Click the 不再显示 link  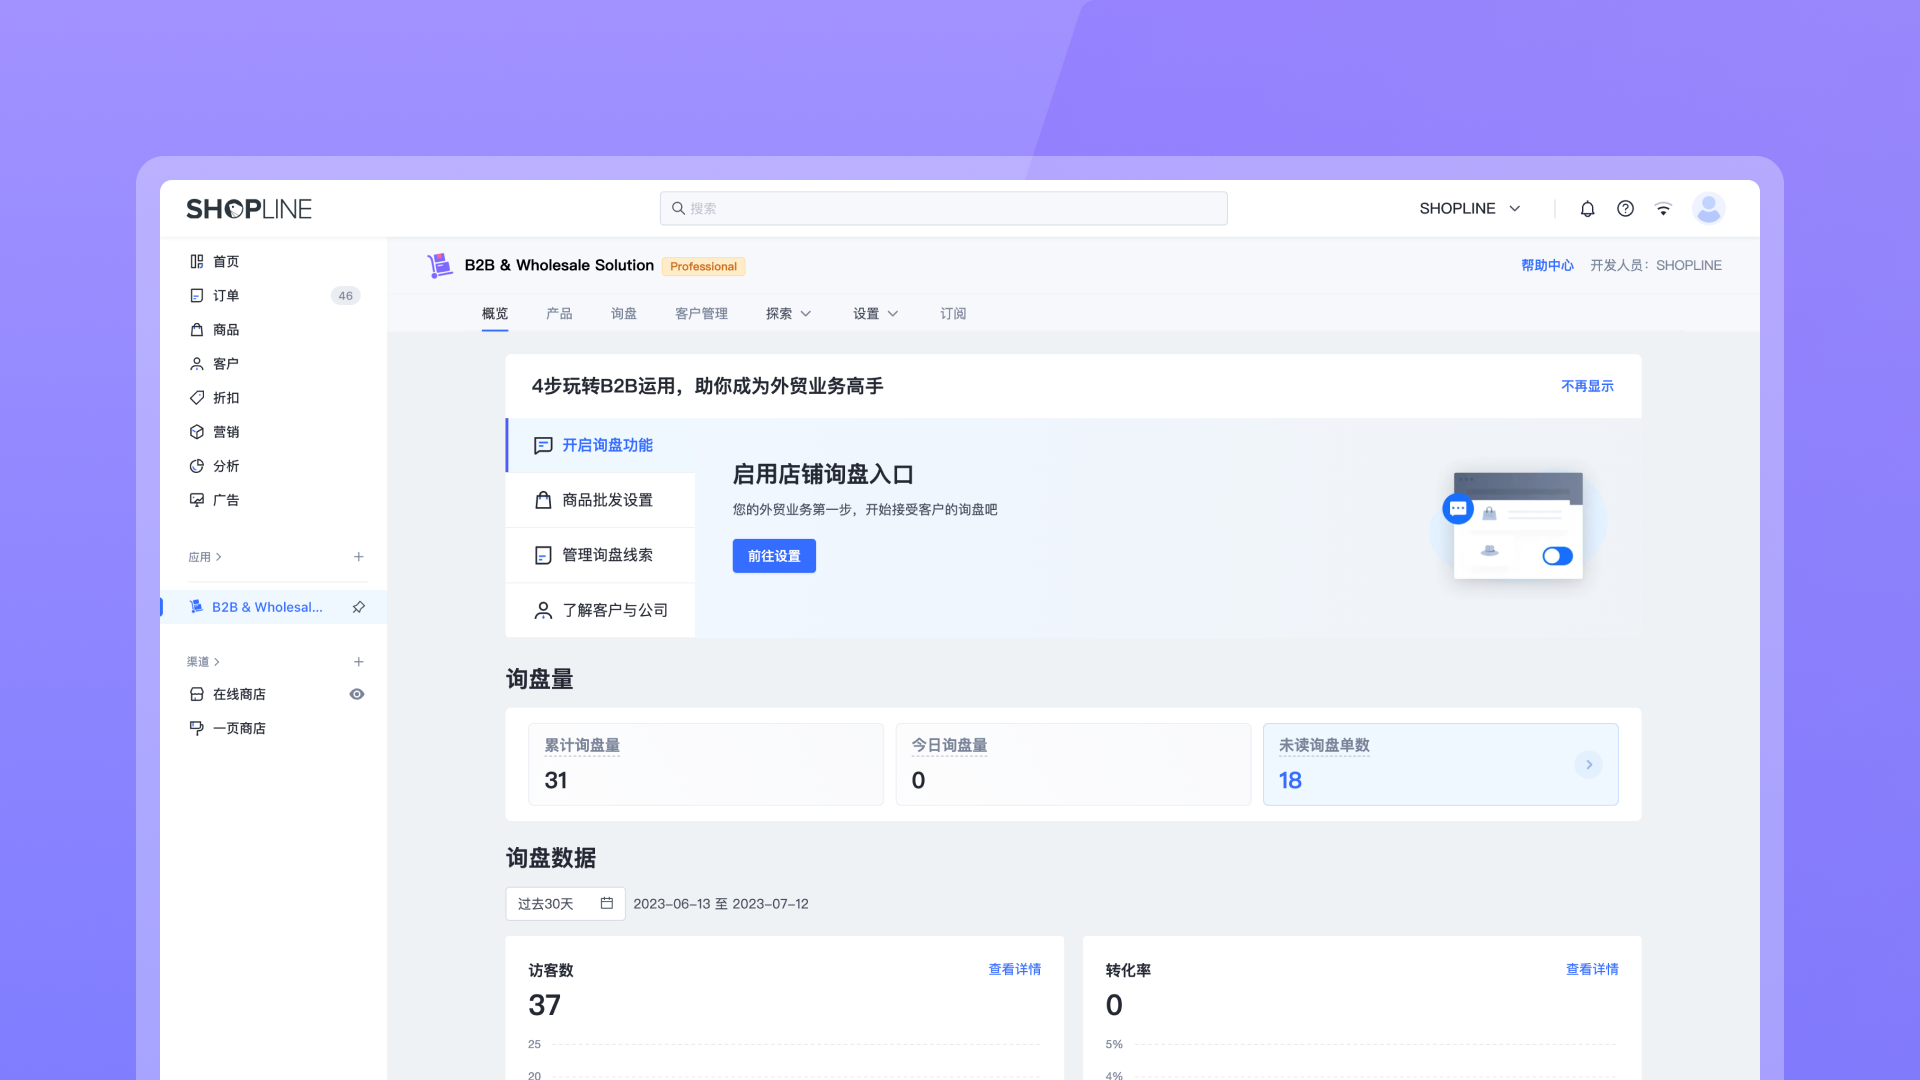[1587, 386]
